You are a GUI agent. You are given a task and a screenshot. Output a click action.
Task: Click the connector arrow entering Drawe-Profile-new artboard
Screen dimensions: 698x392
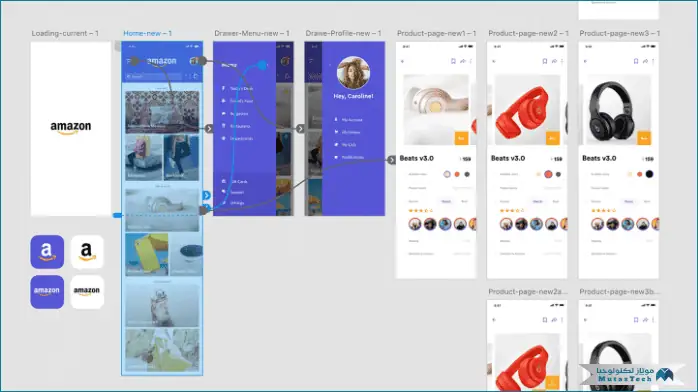coord(300,129)
